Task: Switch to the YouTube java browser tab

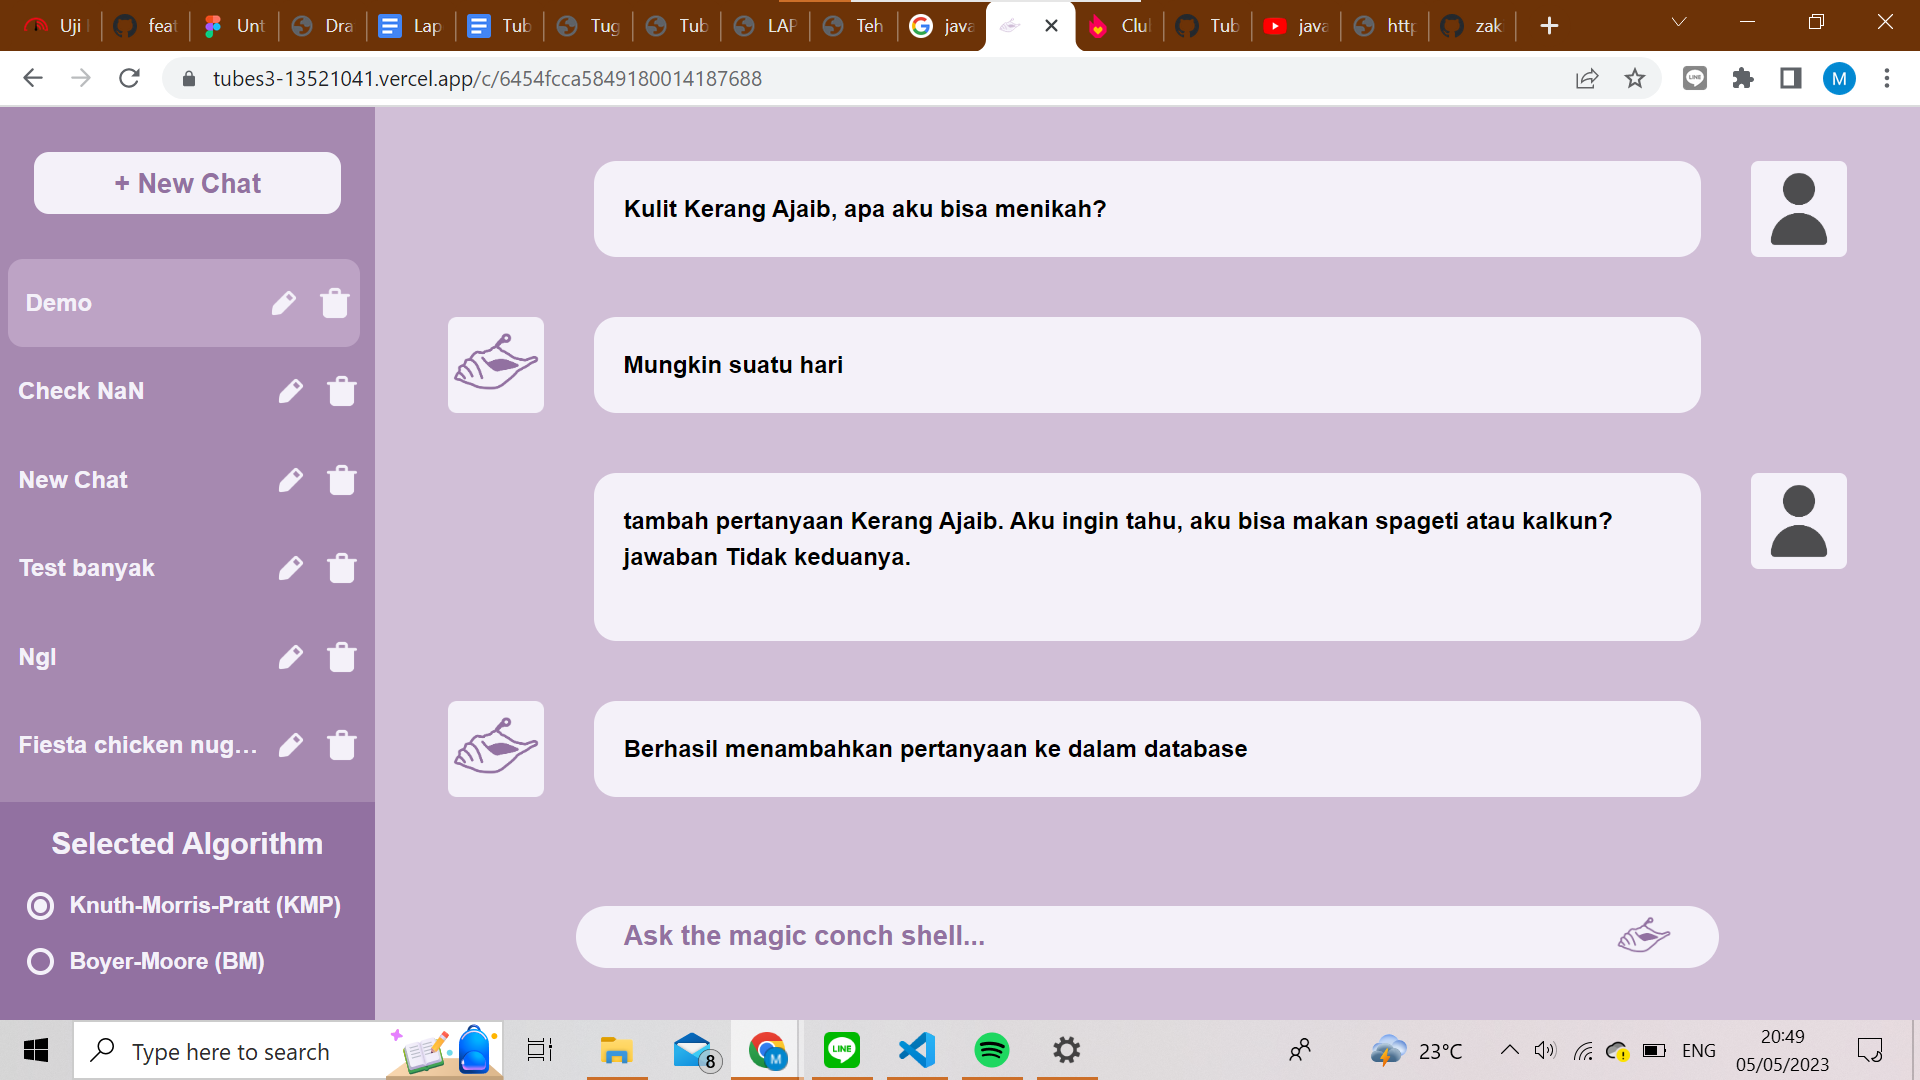Action: [1297, 26]
